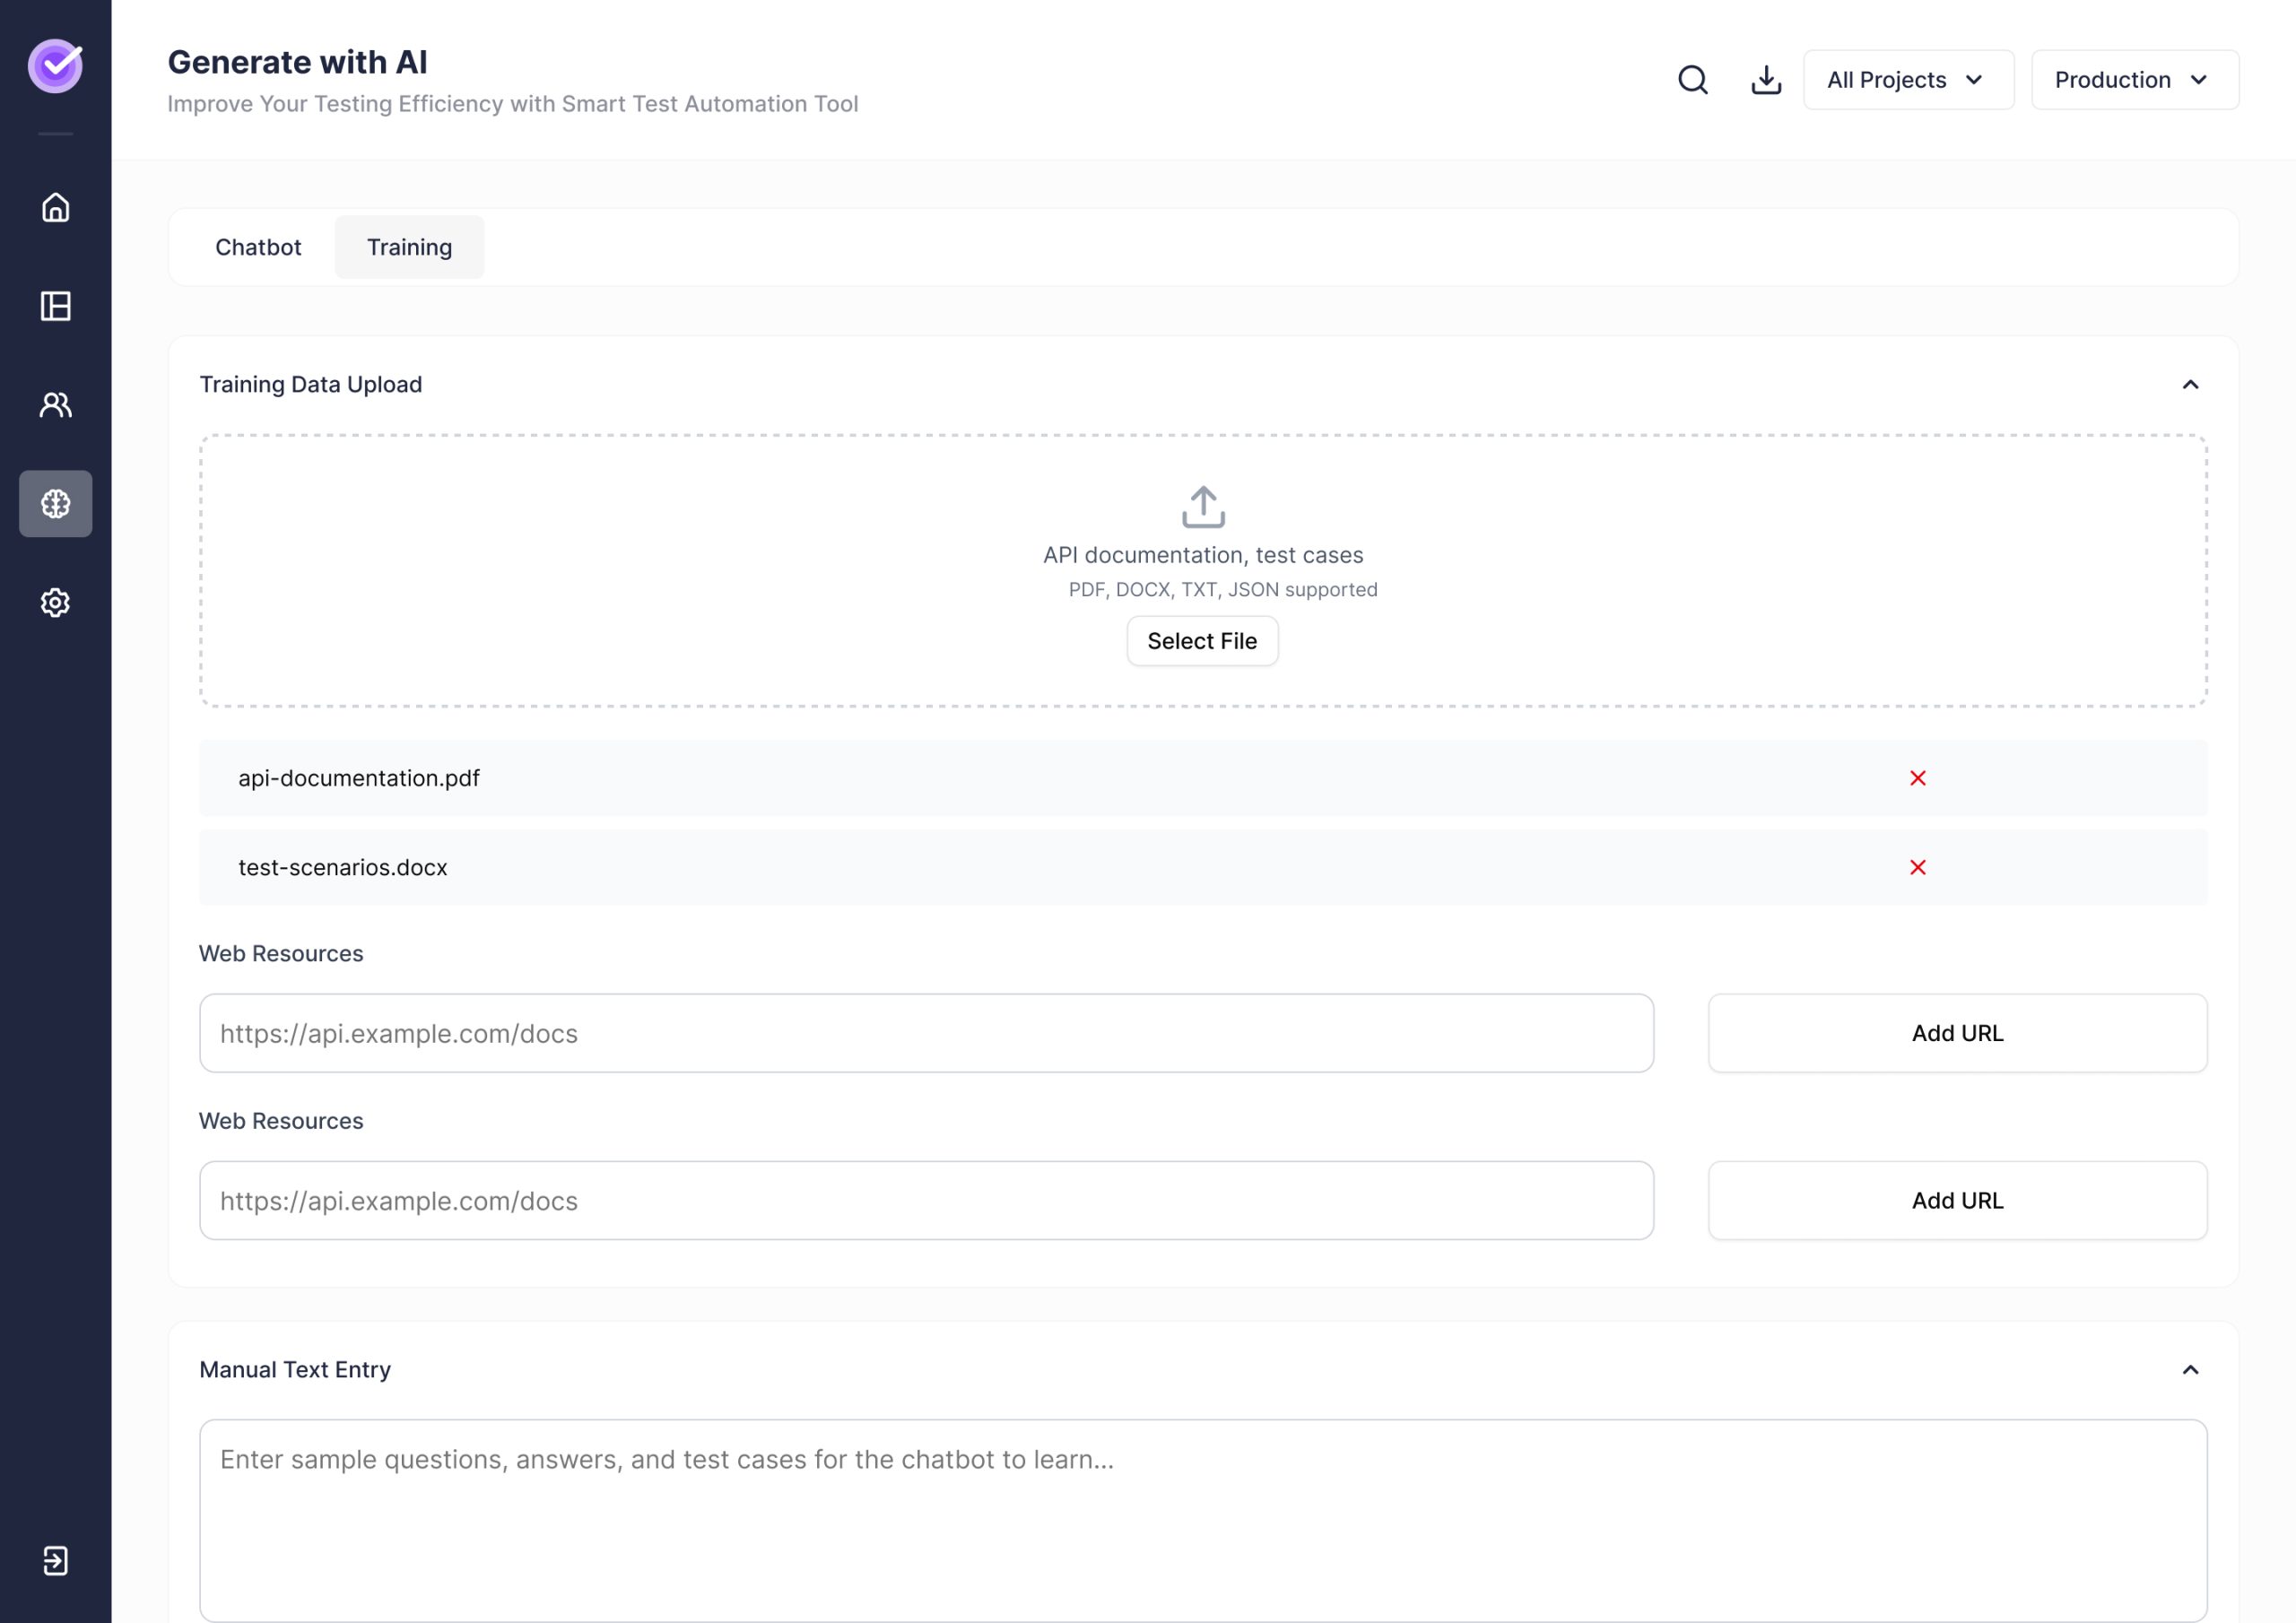Click the logout icon at the bottom of the sidebar
The width and height of the screenshot is (2296, 1623).
tap(55, 1561)
